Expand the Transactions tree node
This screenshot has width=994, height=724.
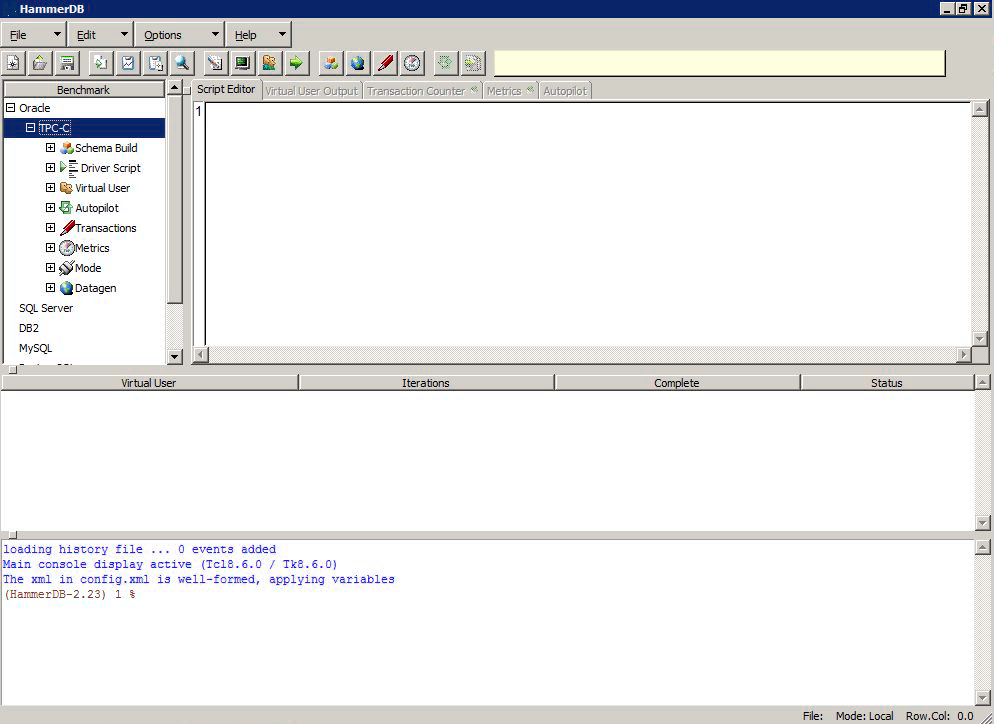point(50,228)
